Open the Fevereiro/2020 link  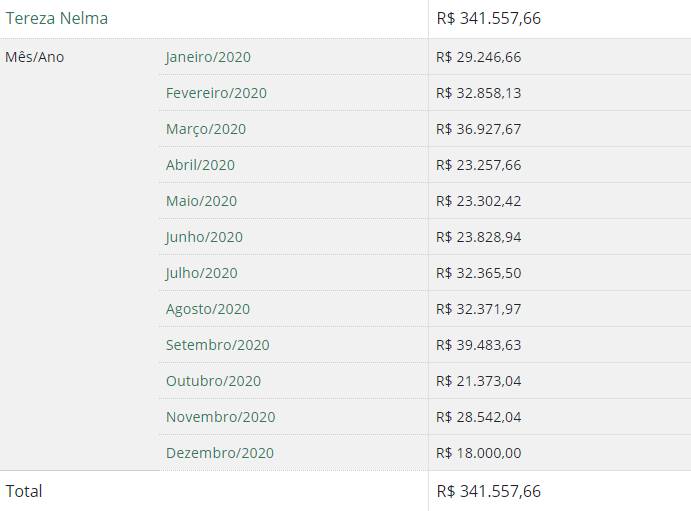(216, 93)
